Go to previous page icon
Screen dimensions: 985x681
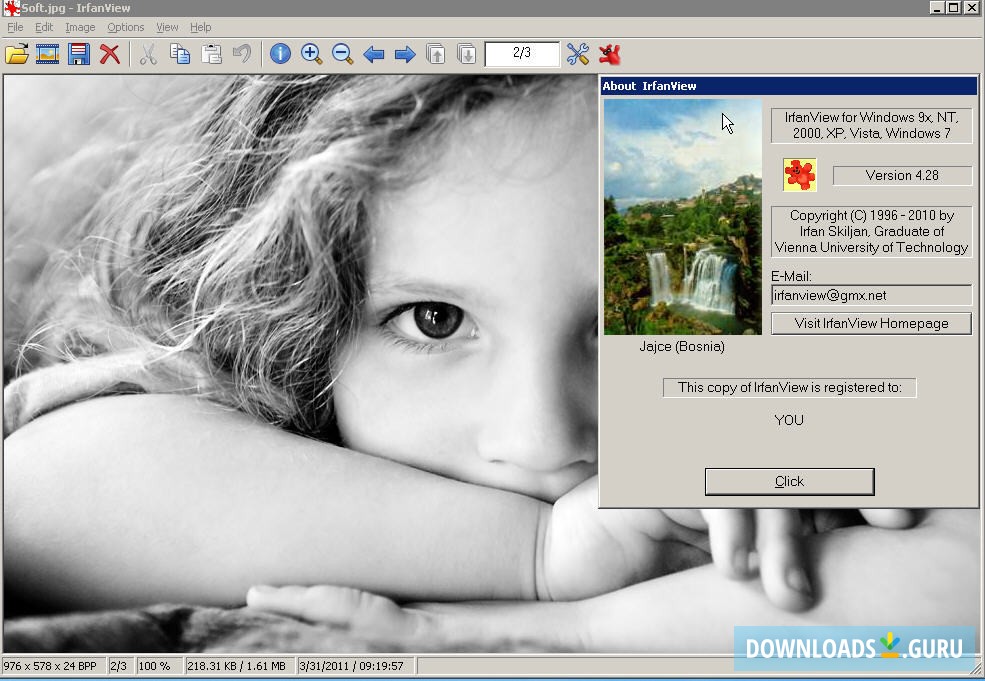coord(435,54)
